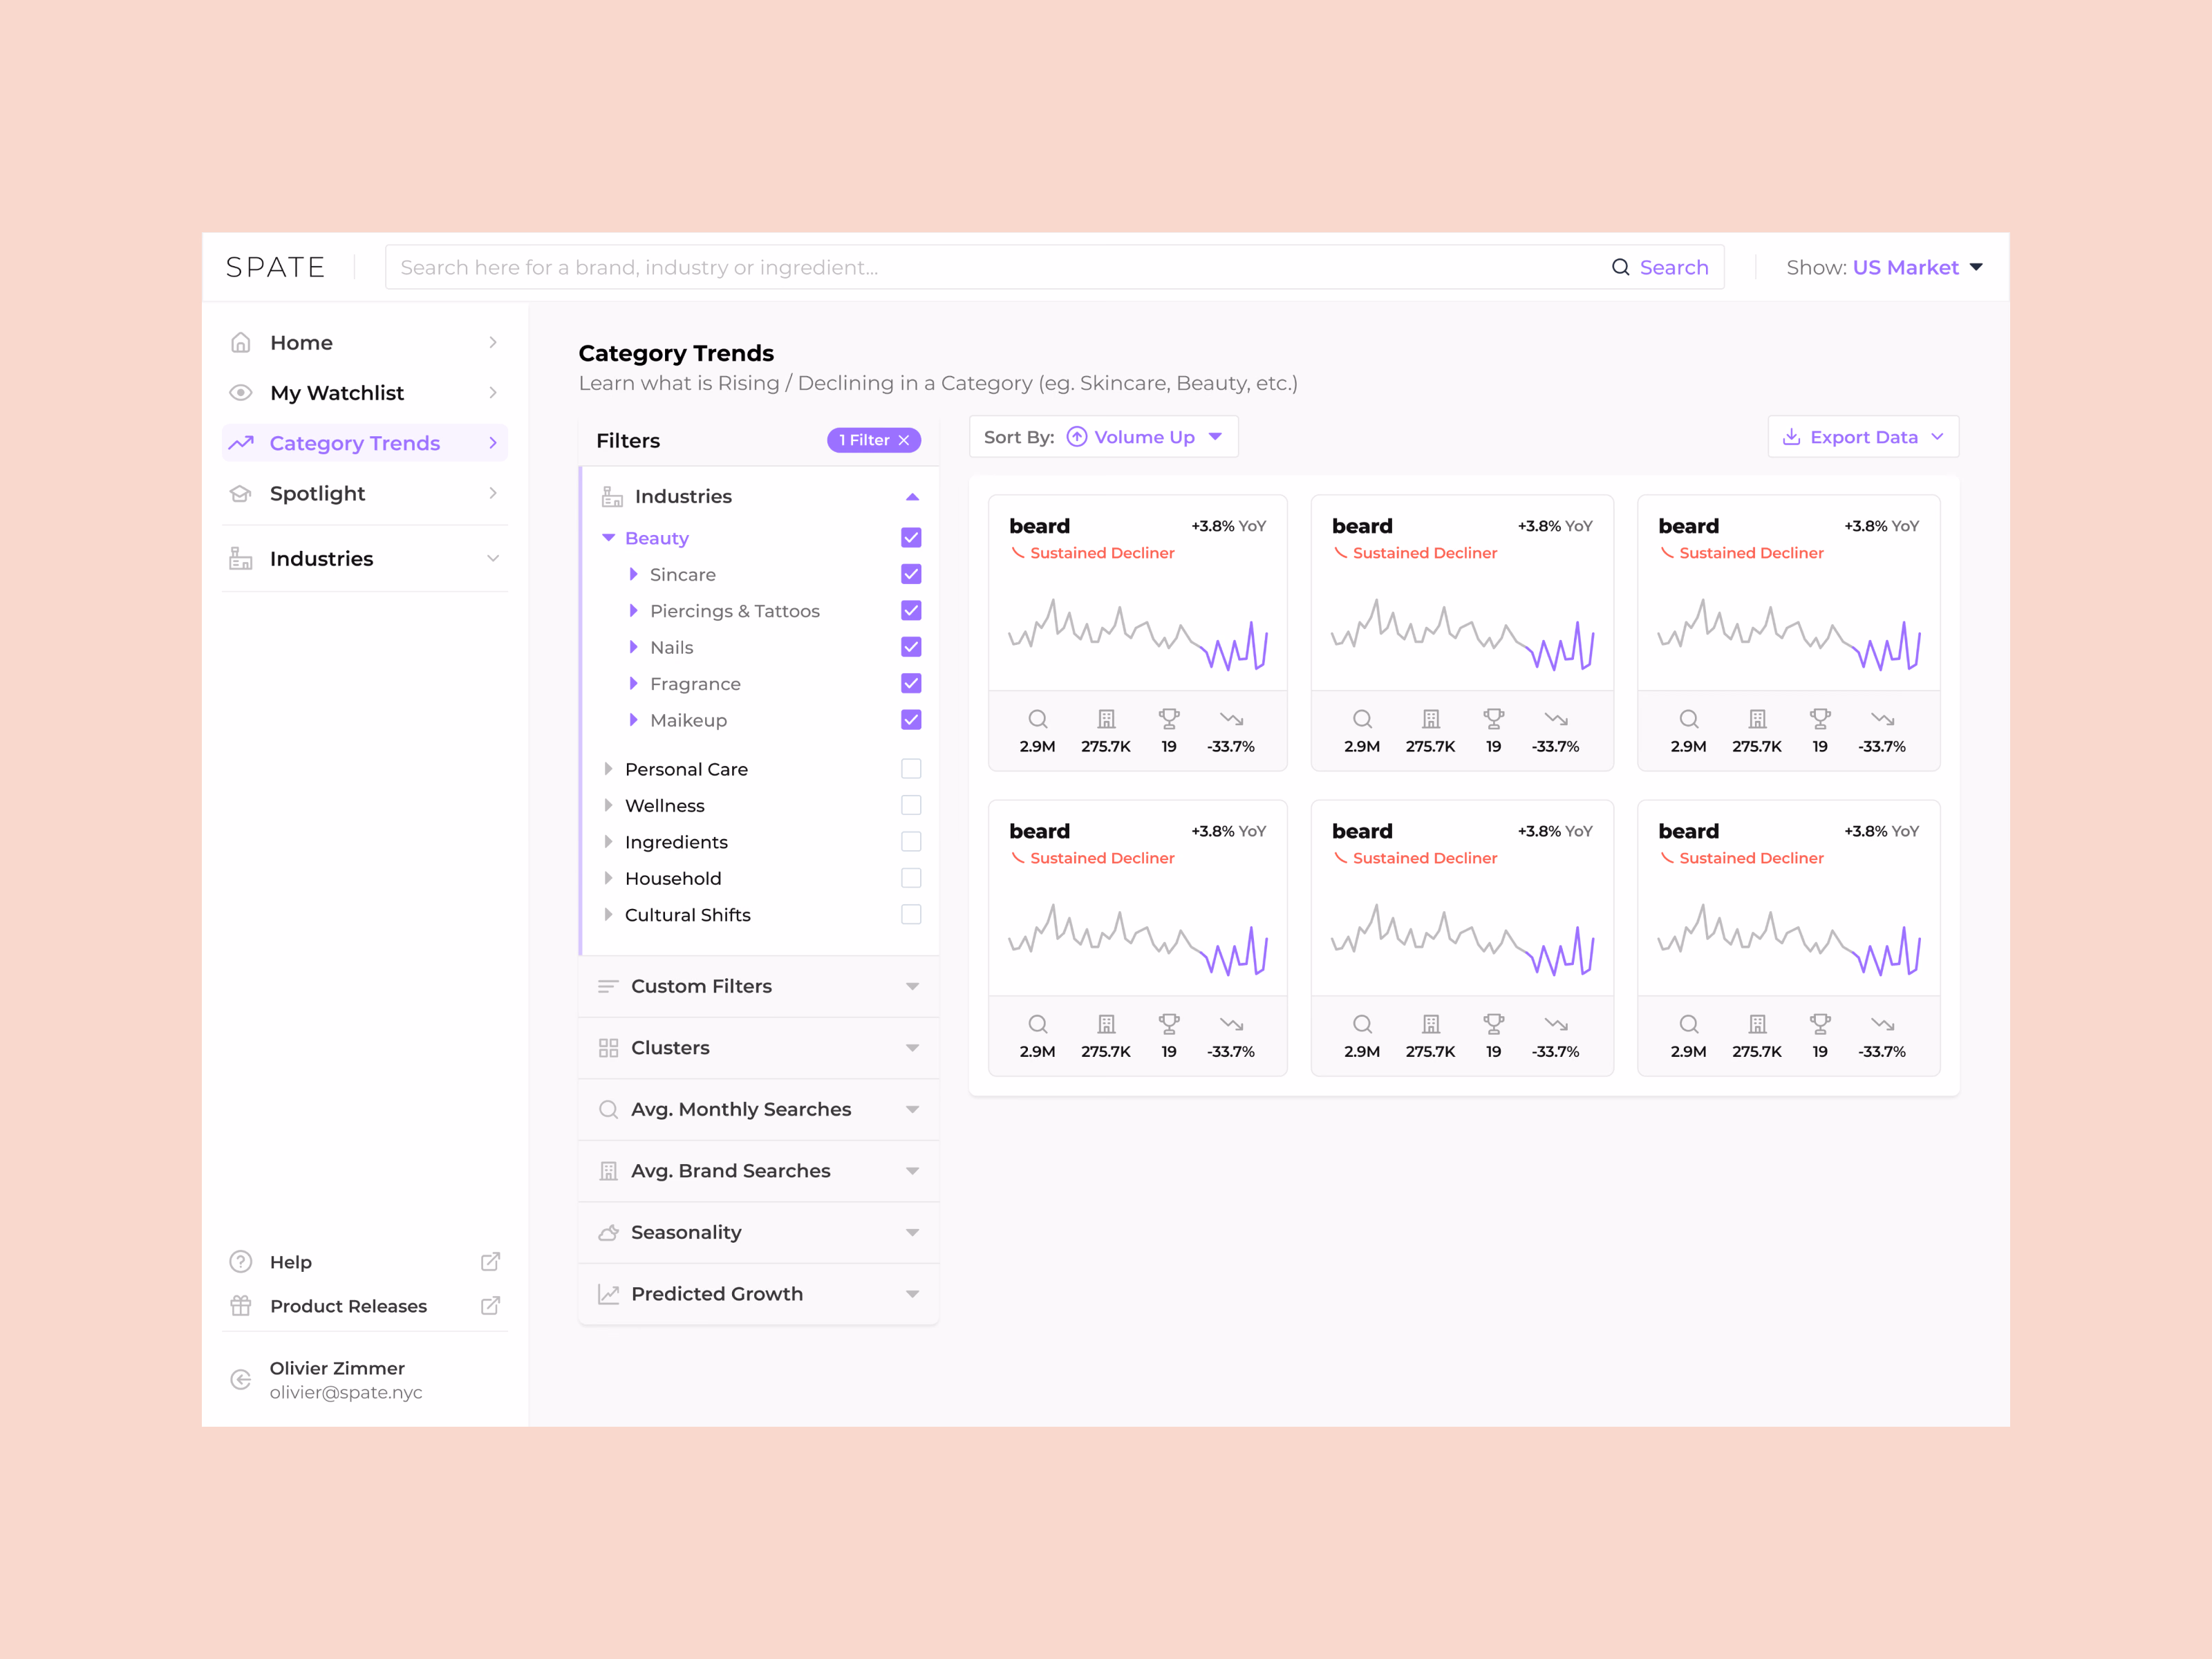Click the logout arrow beside Olivier Zimmer
This screenshot has height=1659, width=2212.
tap(241, 1380)
